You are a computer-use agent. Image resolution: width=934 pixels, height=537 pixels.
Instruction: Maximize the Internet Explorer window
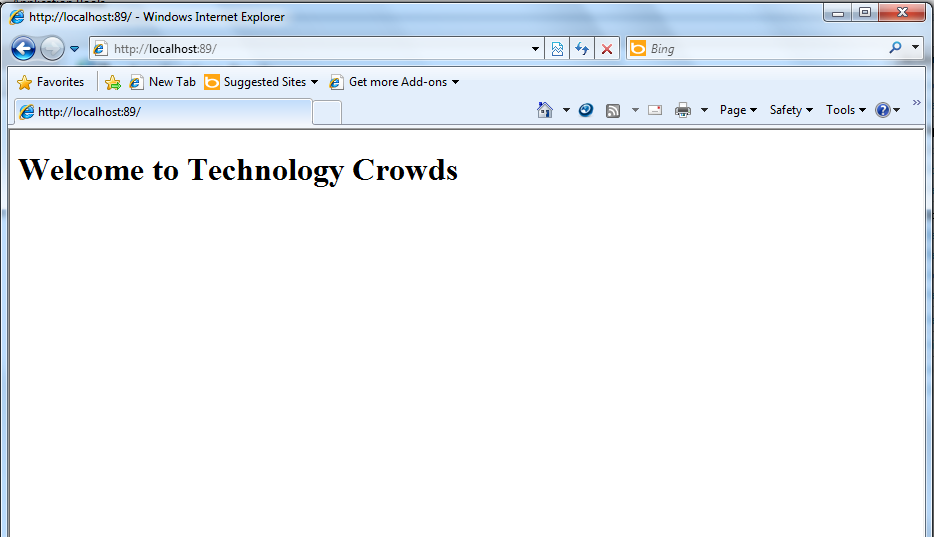pos(865,13)
